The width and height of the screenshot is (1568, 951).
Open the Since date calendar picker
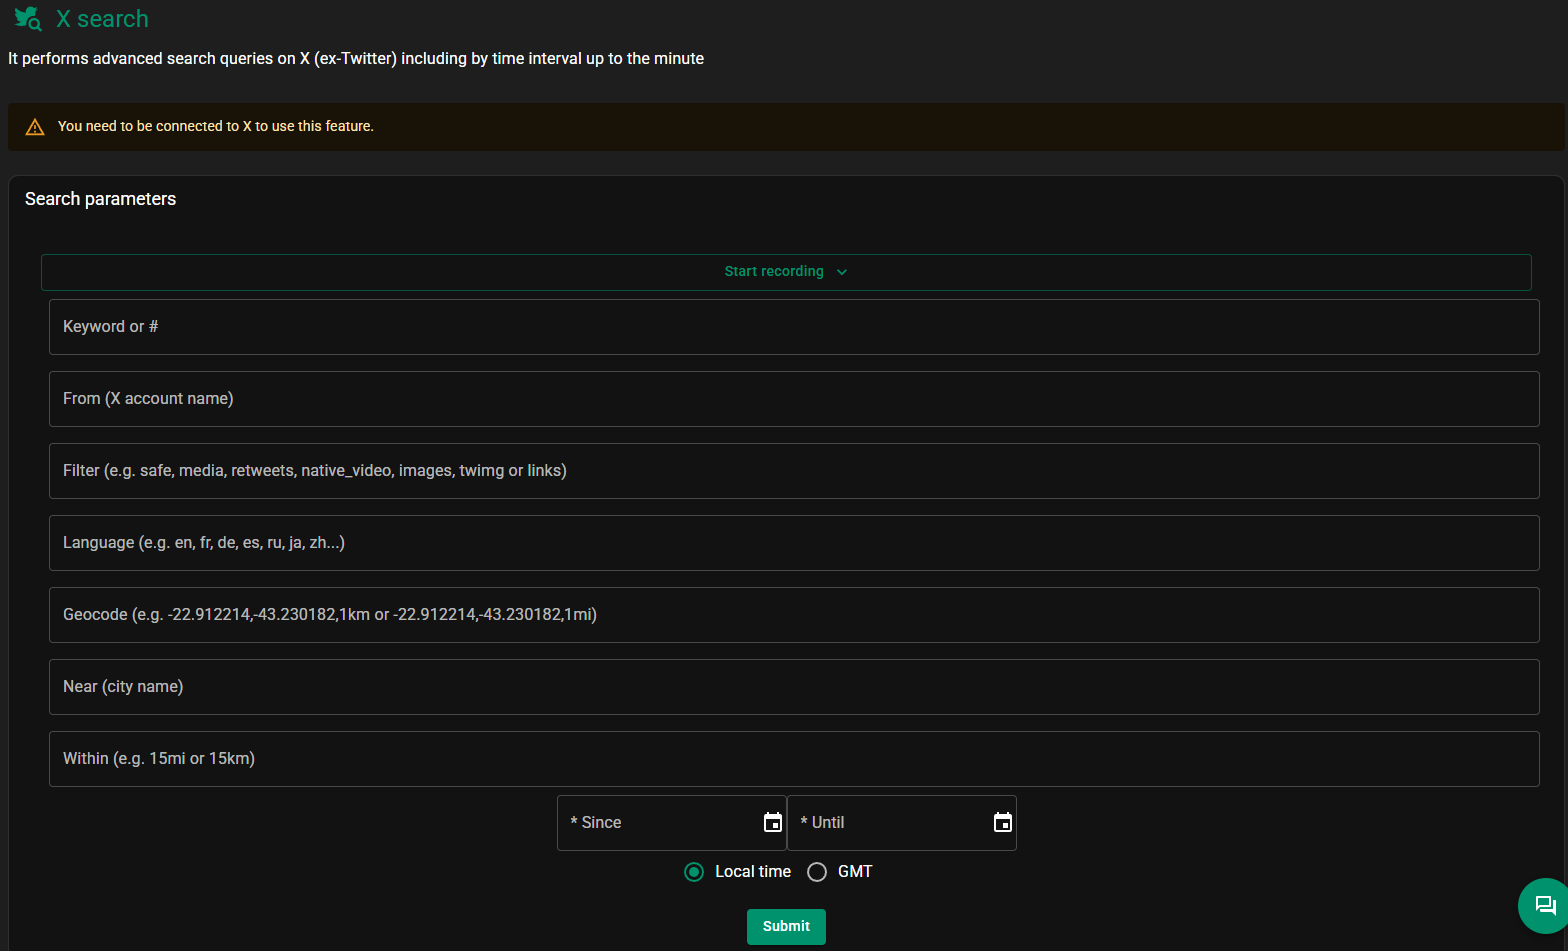point(772,822)
